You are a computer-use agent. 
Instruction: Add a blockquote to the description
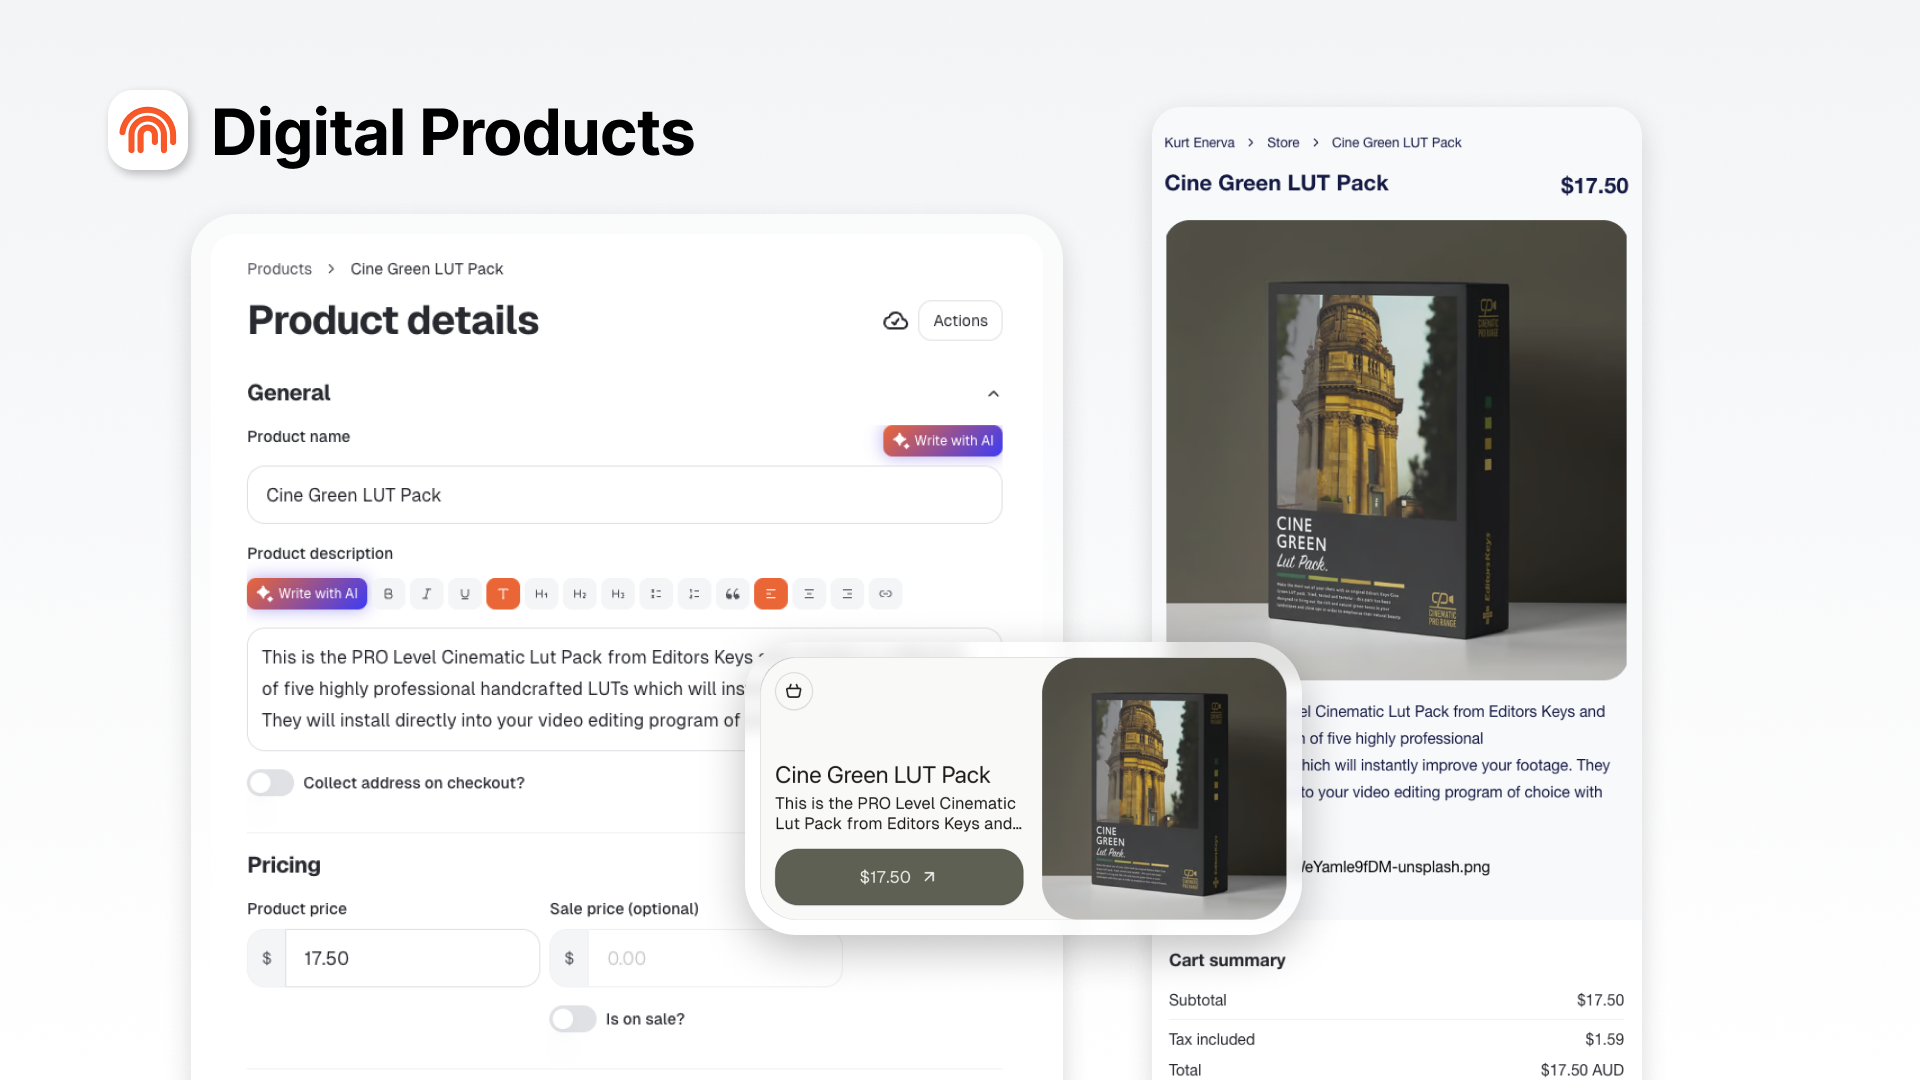click(732, 594)
